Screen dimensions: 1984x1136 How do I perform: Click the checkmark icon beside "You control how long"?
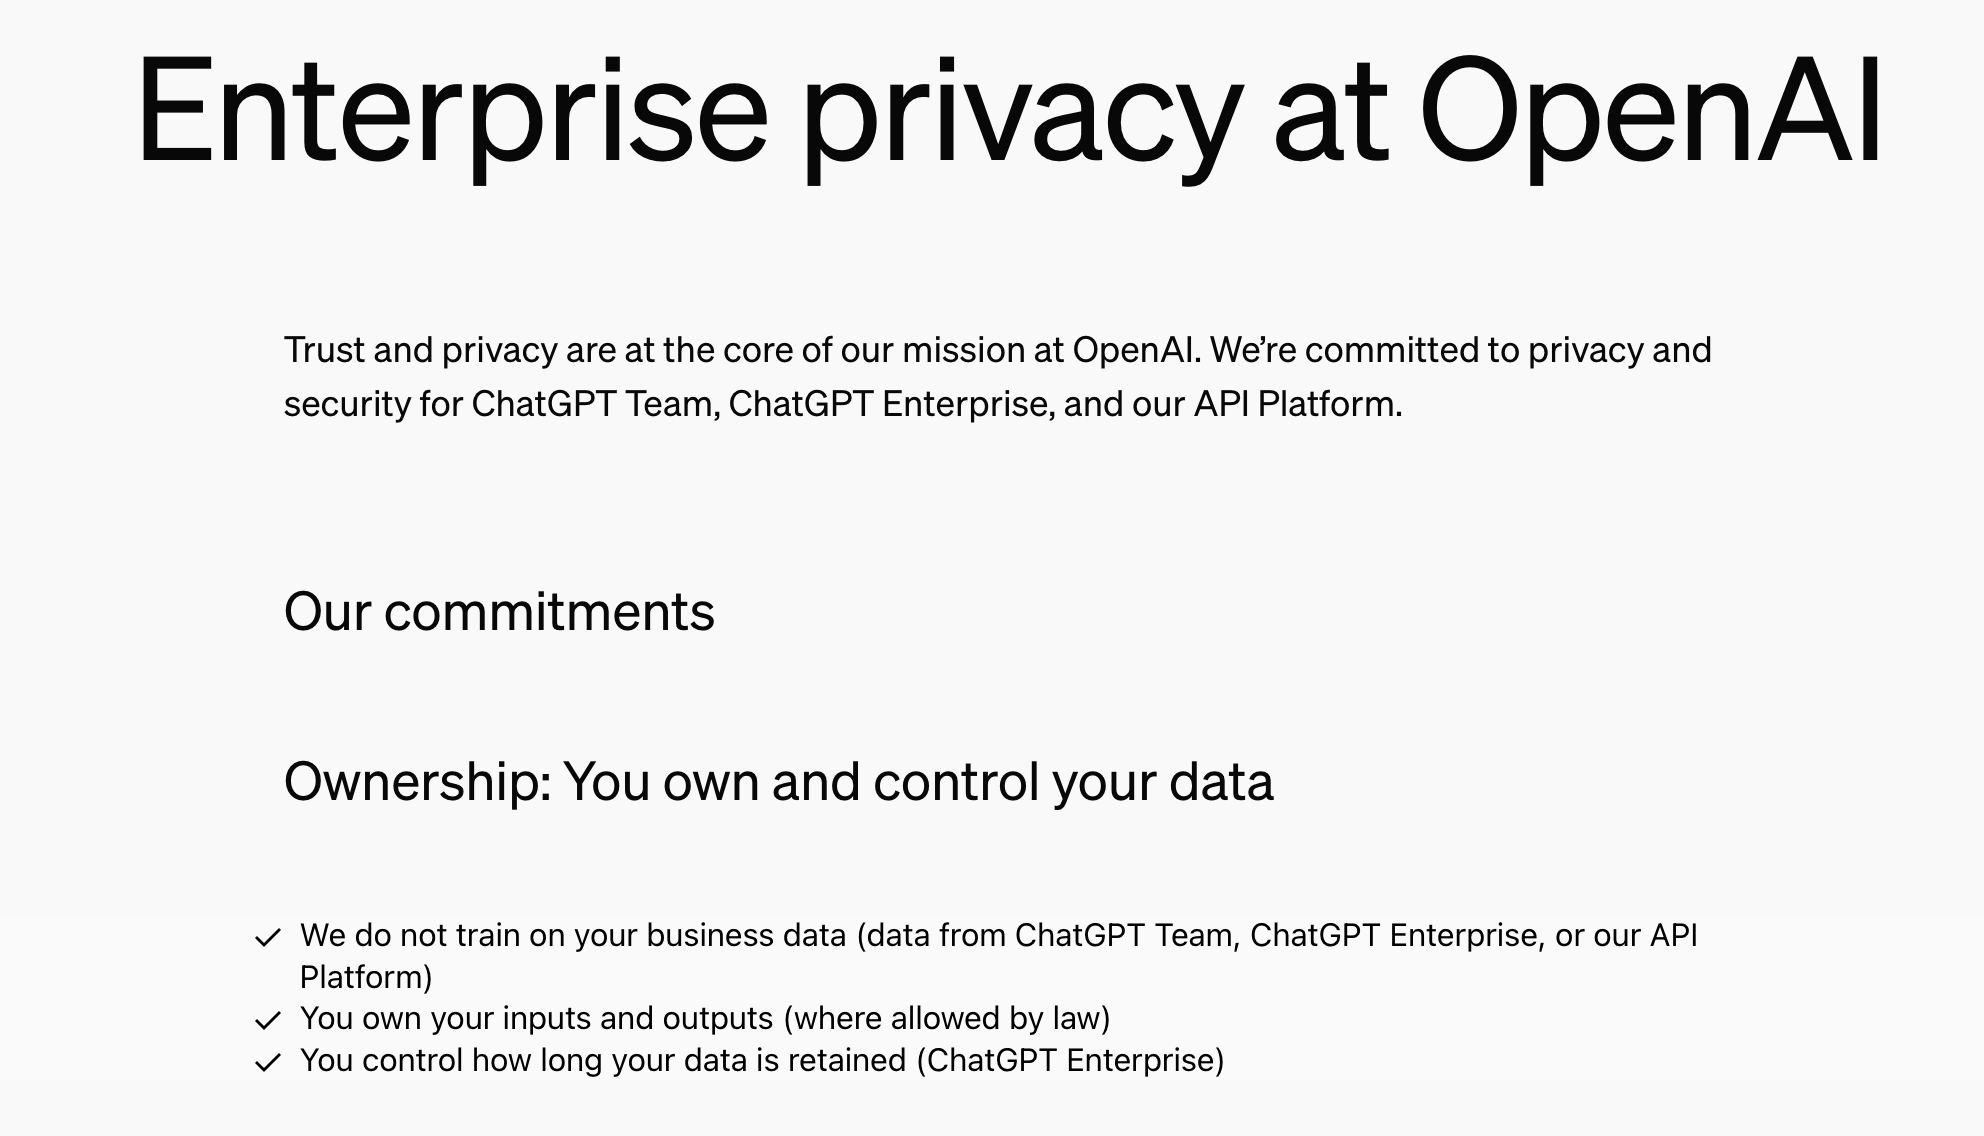point(268,1063)
